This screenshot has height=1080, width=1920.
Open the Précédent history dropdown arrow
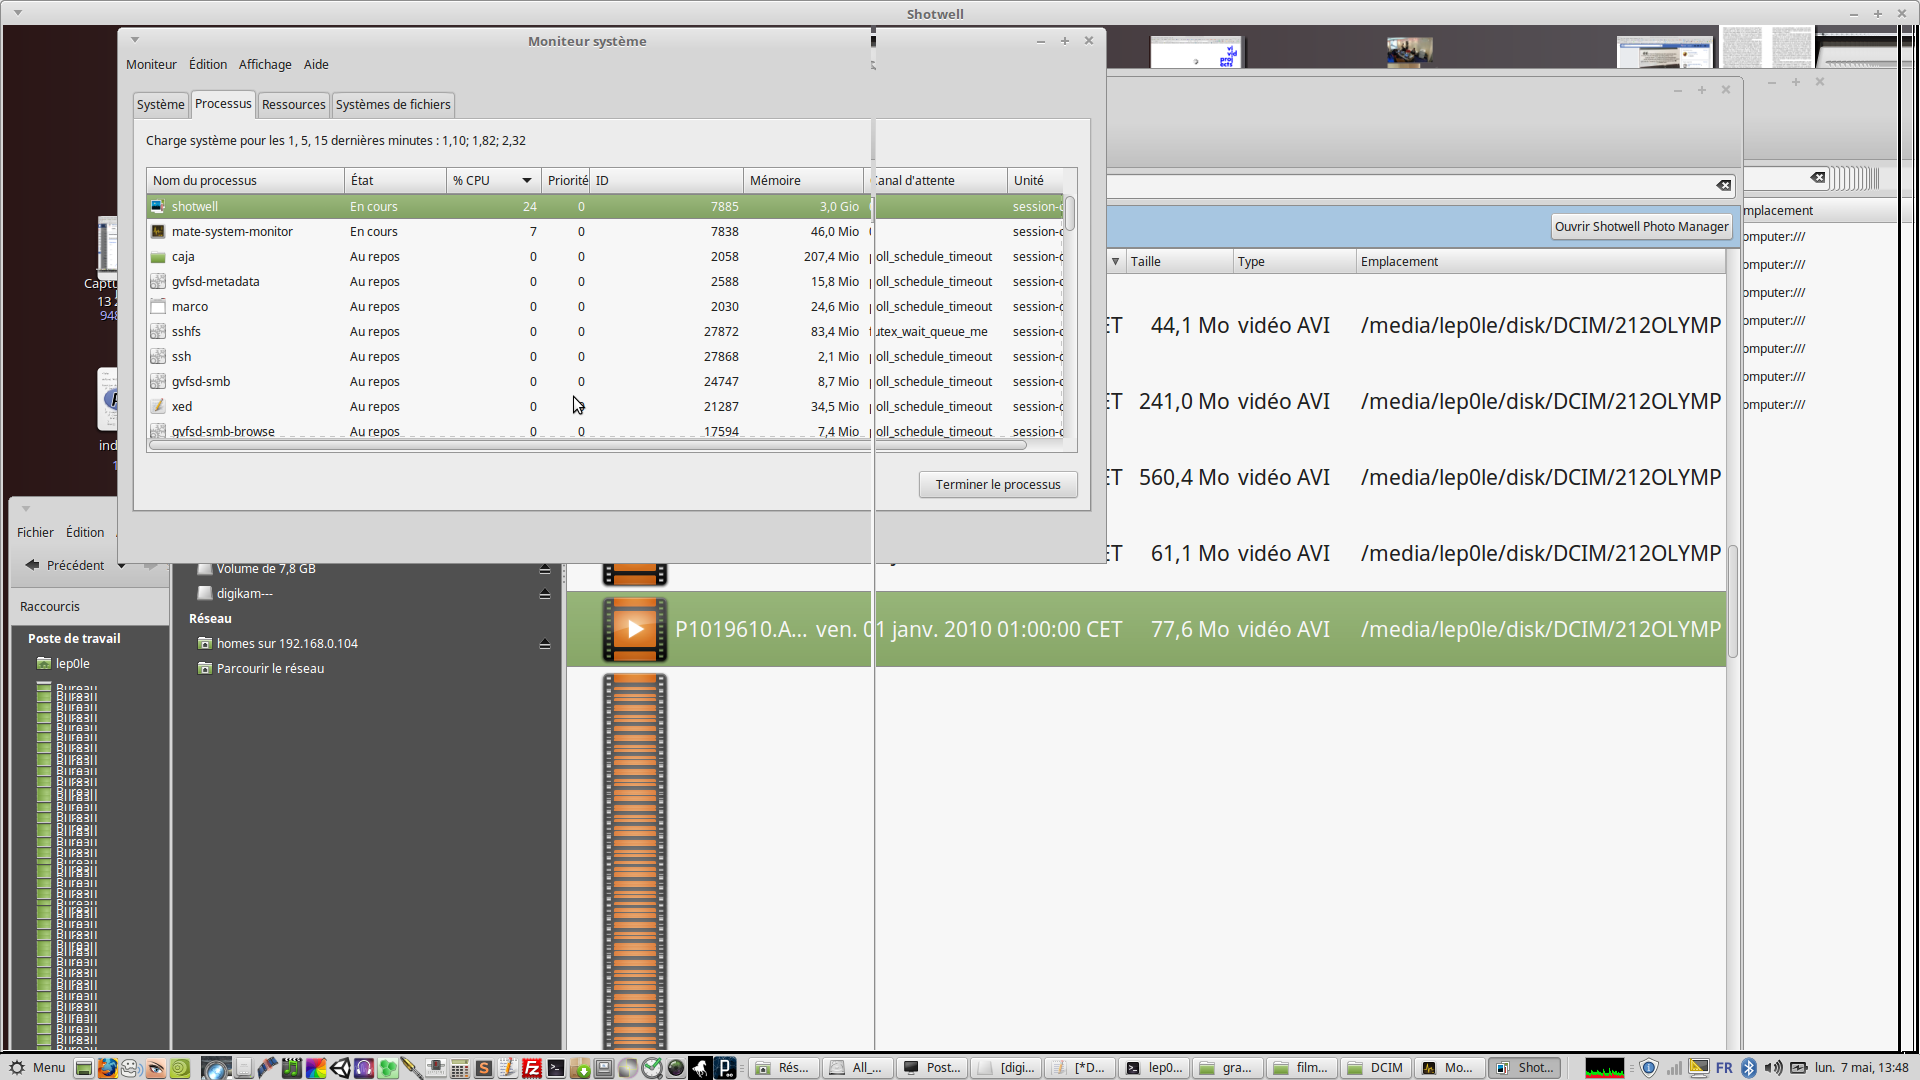pos(121,566)
